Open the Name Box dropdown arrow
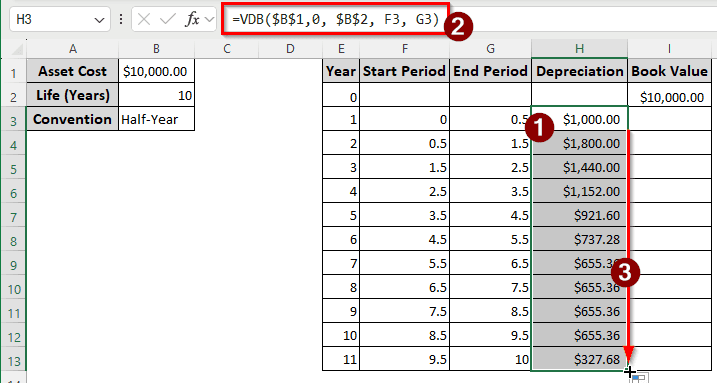The image size is (717, 383). 99,20
